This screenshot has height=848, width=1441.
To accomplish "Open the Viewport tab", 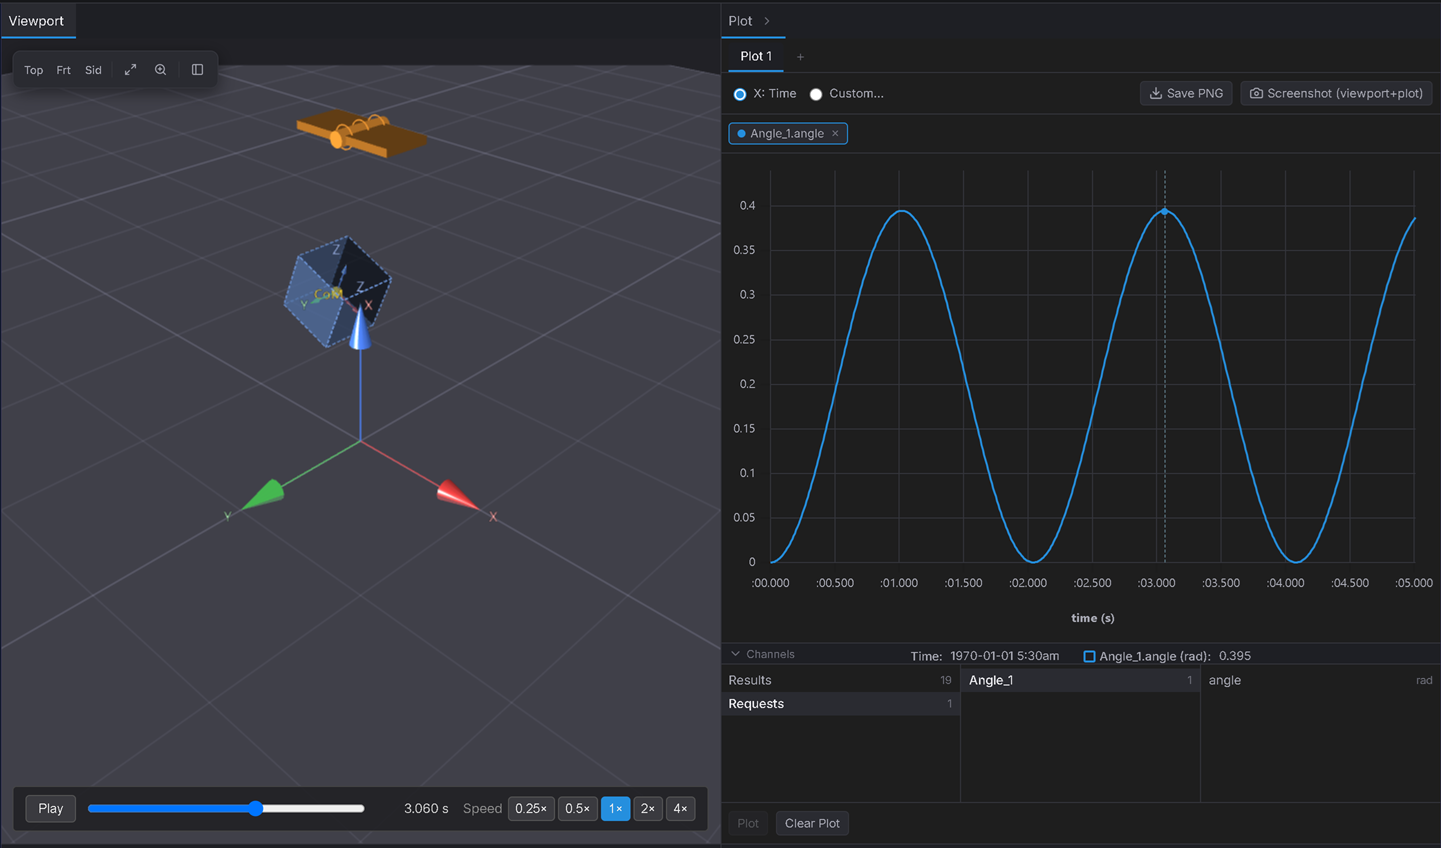I will (37, 21).
